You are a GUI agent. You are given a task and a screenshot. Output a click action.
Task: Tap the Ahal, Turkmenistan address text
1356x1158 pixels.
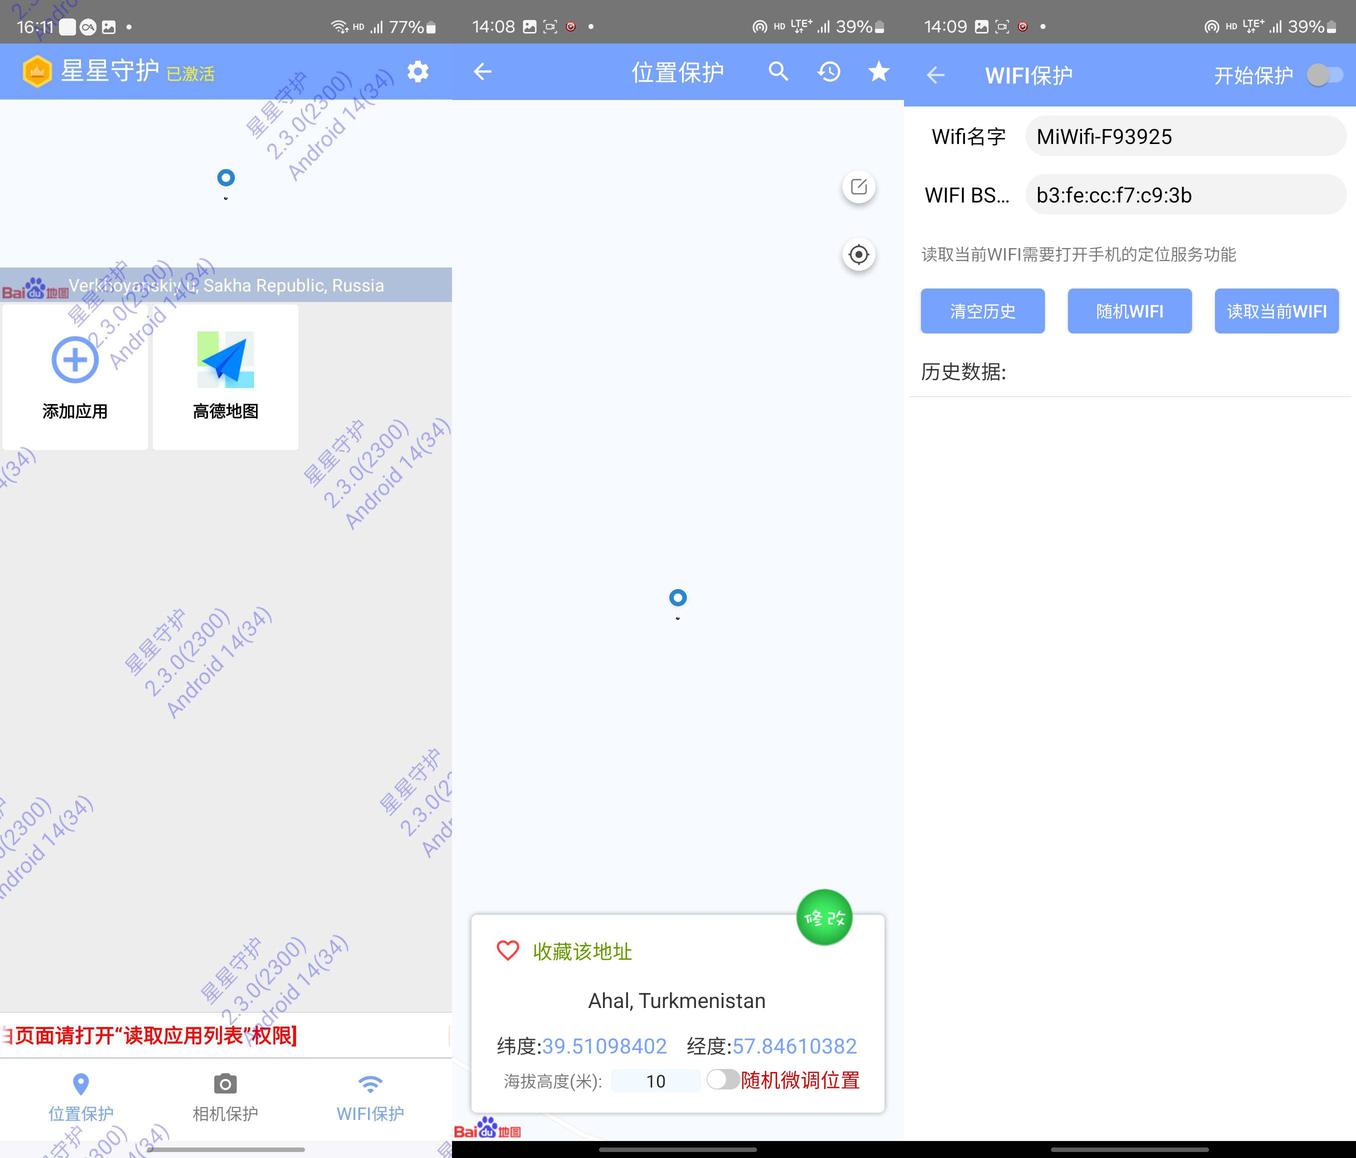click(677, 1001)
